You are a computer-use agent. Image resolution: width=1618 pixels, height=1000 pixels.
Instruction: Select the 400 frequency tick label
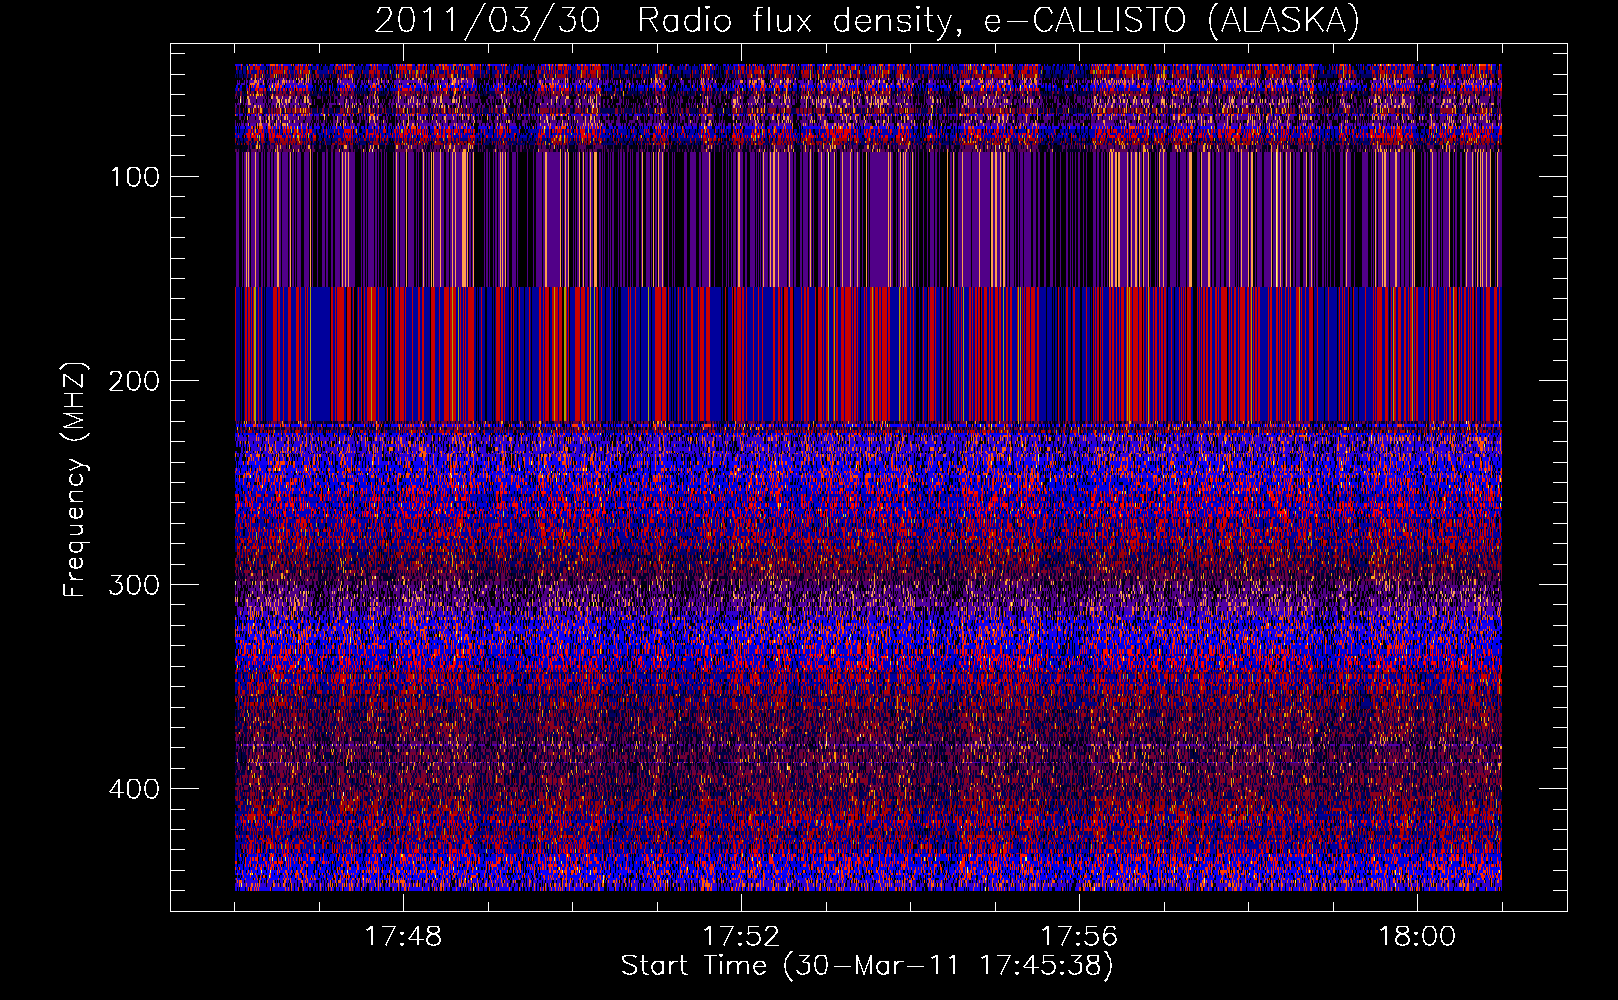click(135, 789)
